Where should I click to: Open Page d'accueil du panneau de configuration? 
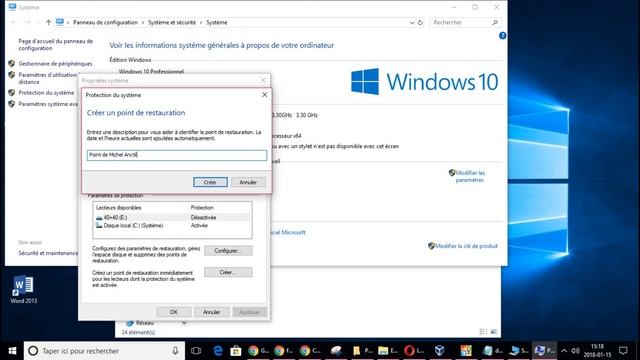tap(56, 44)
